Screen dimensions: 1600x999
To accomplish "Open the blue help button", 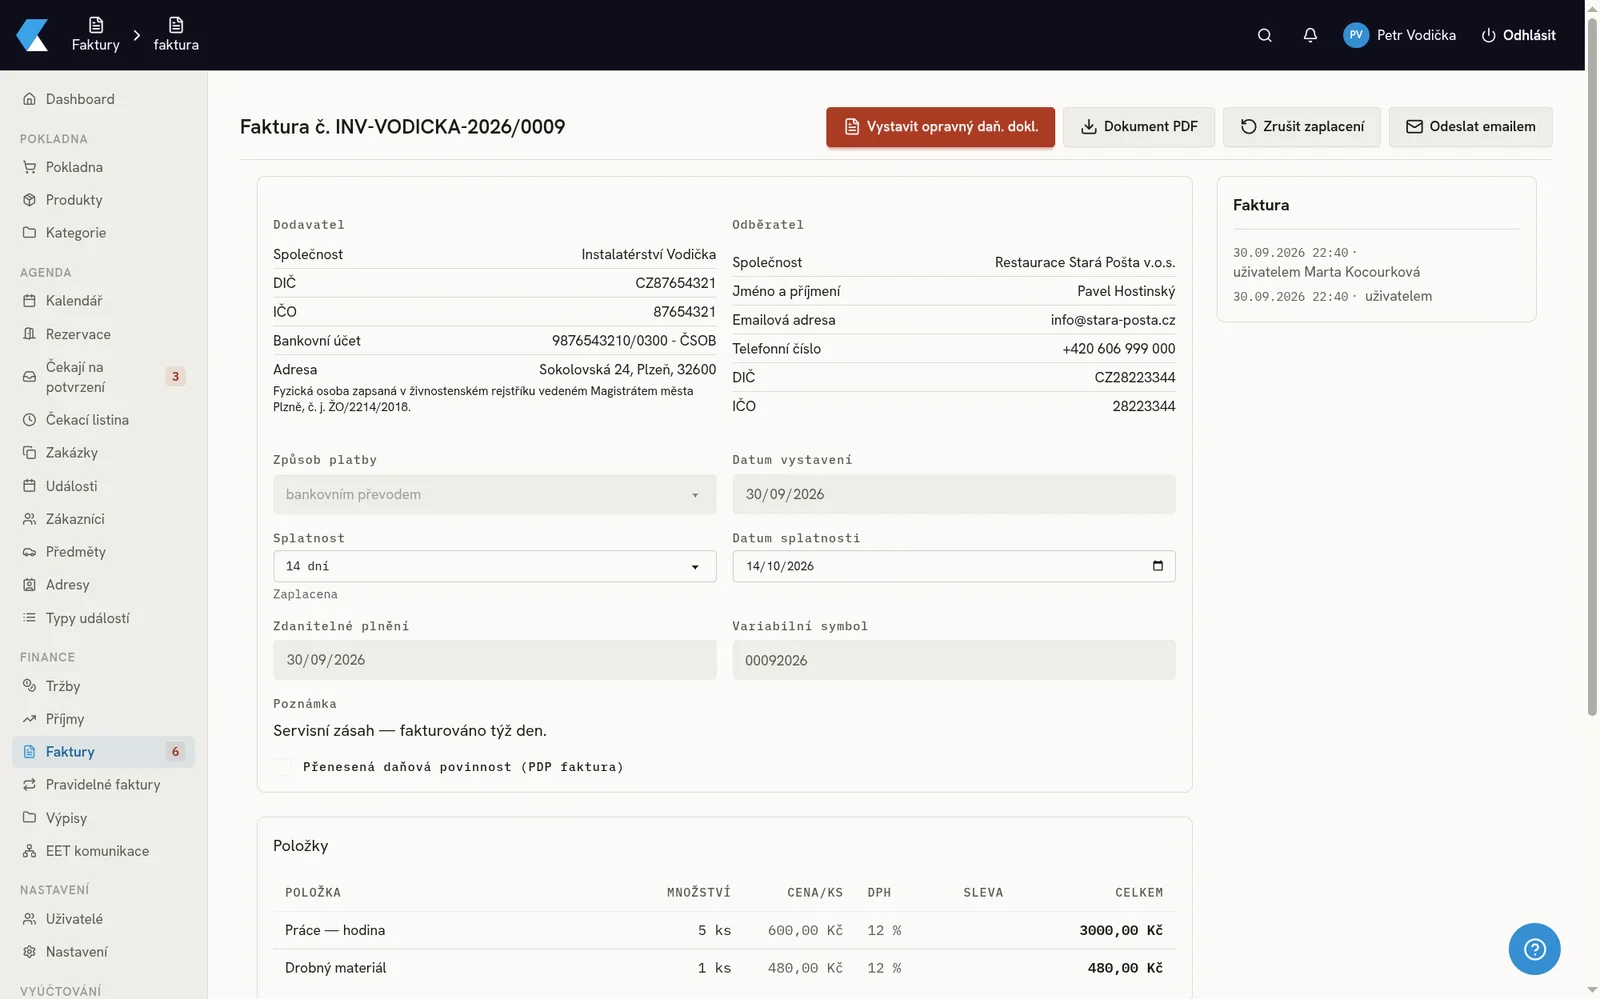I will click(x=1534, y=949).
